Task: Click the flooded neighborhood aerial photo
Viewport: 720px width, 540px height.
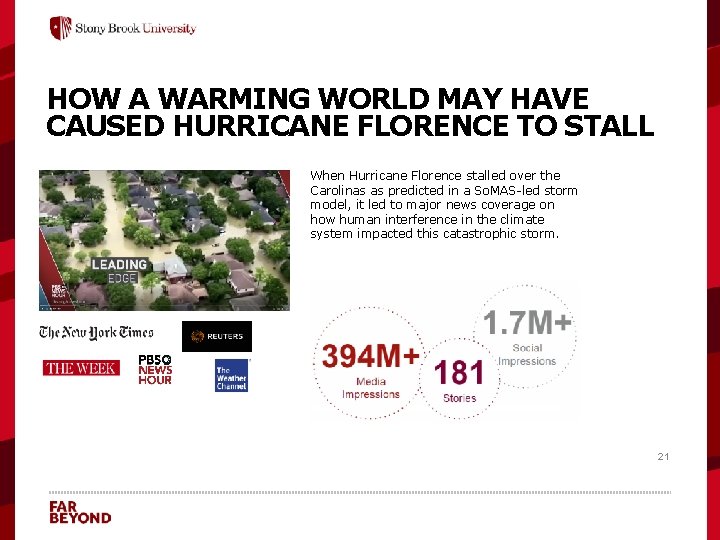Action: pyautogui.click(x=164, y=240)
